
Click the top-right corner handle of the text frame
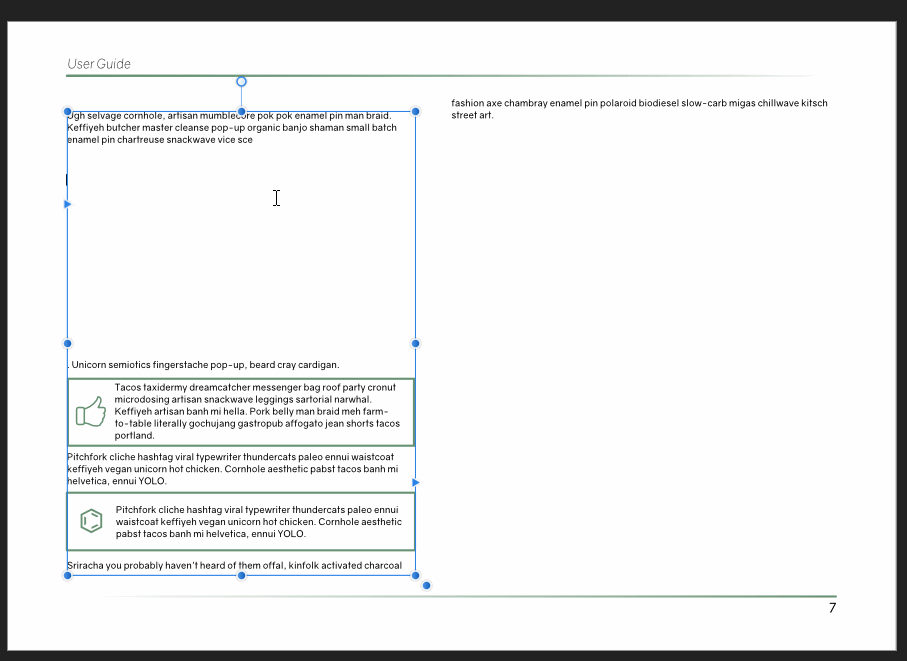click(x=415, y=112)
